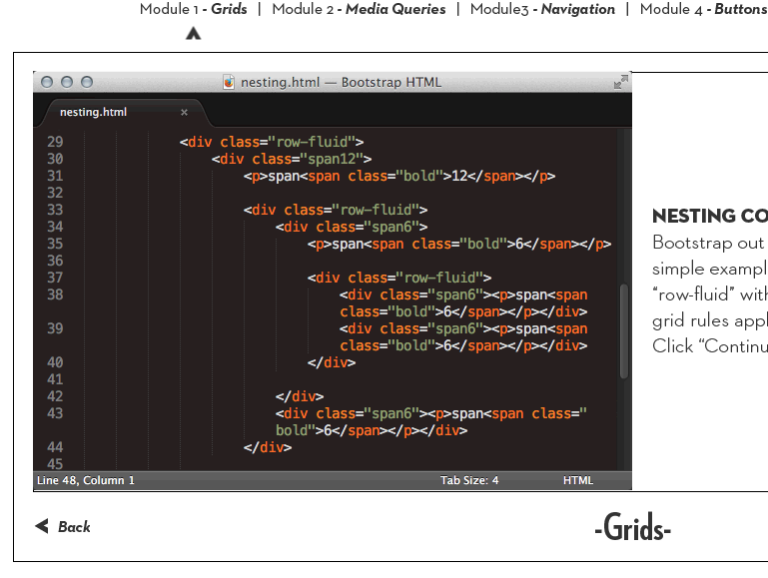The height and width of the screenshot is (578, 768).
Task: Click line number 33 in the gutter
Action: coord(55,210)
